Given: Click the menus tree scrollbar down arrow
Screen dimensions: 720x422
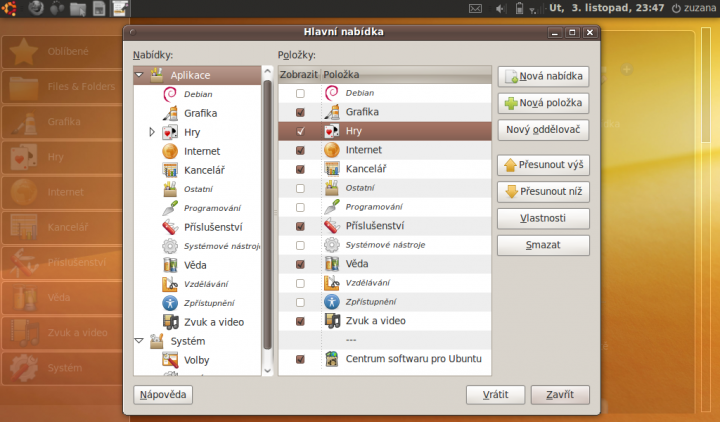Looking at the screenshot, I should pos(267,370).
